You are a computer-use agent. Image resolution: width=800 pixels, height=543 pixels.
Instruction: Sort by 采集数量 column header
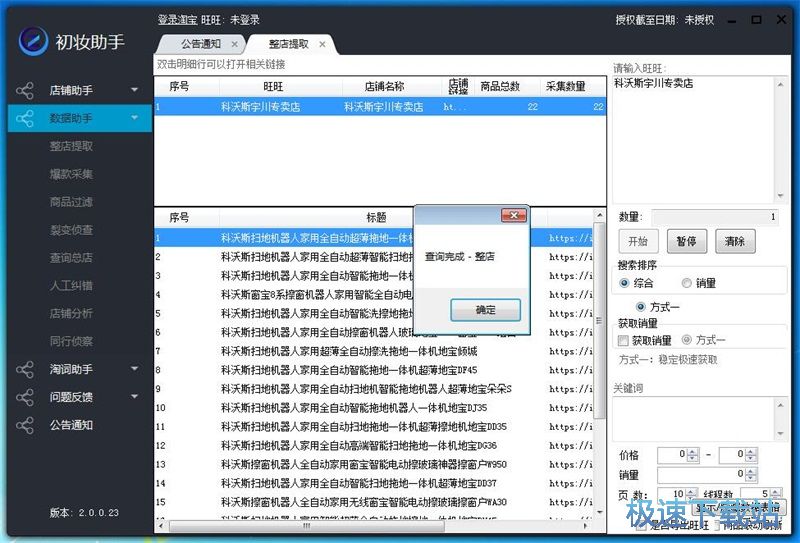[x=565, y=86]
